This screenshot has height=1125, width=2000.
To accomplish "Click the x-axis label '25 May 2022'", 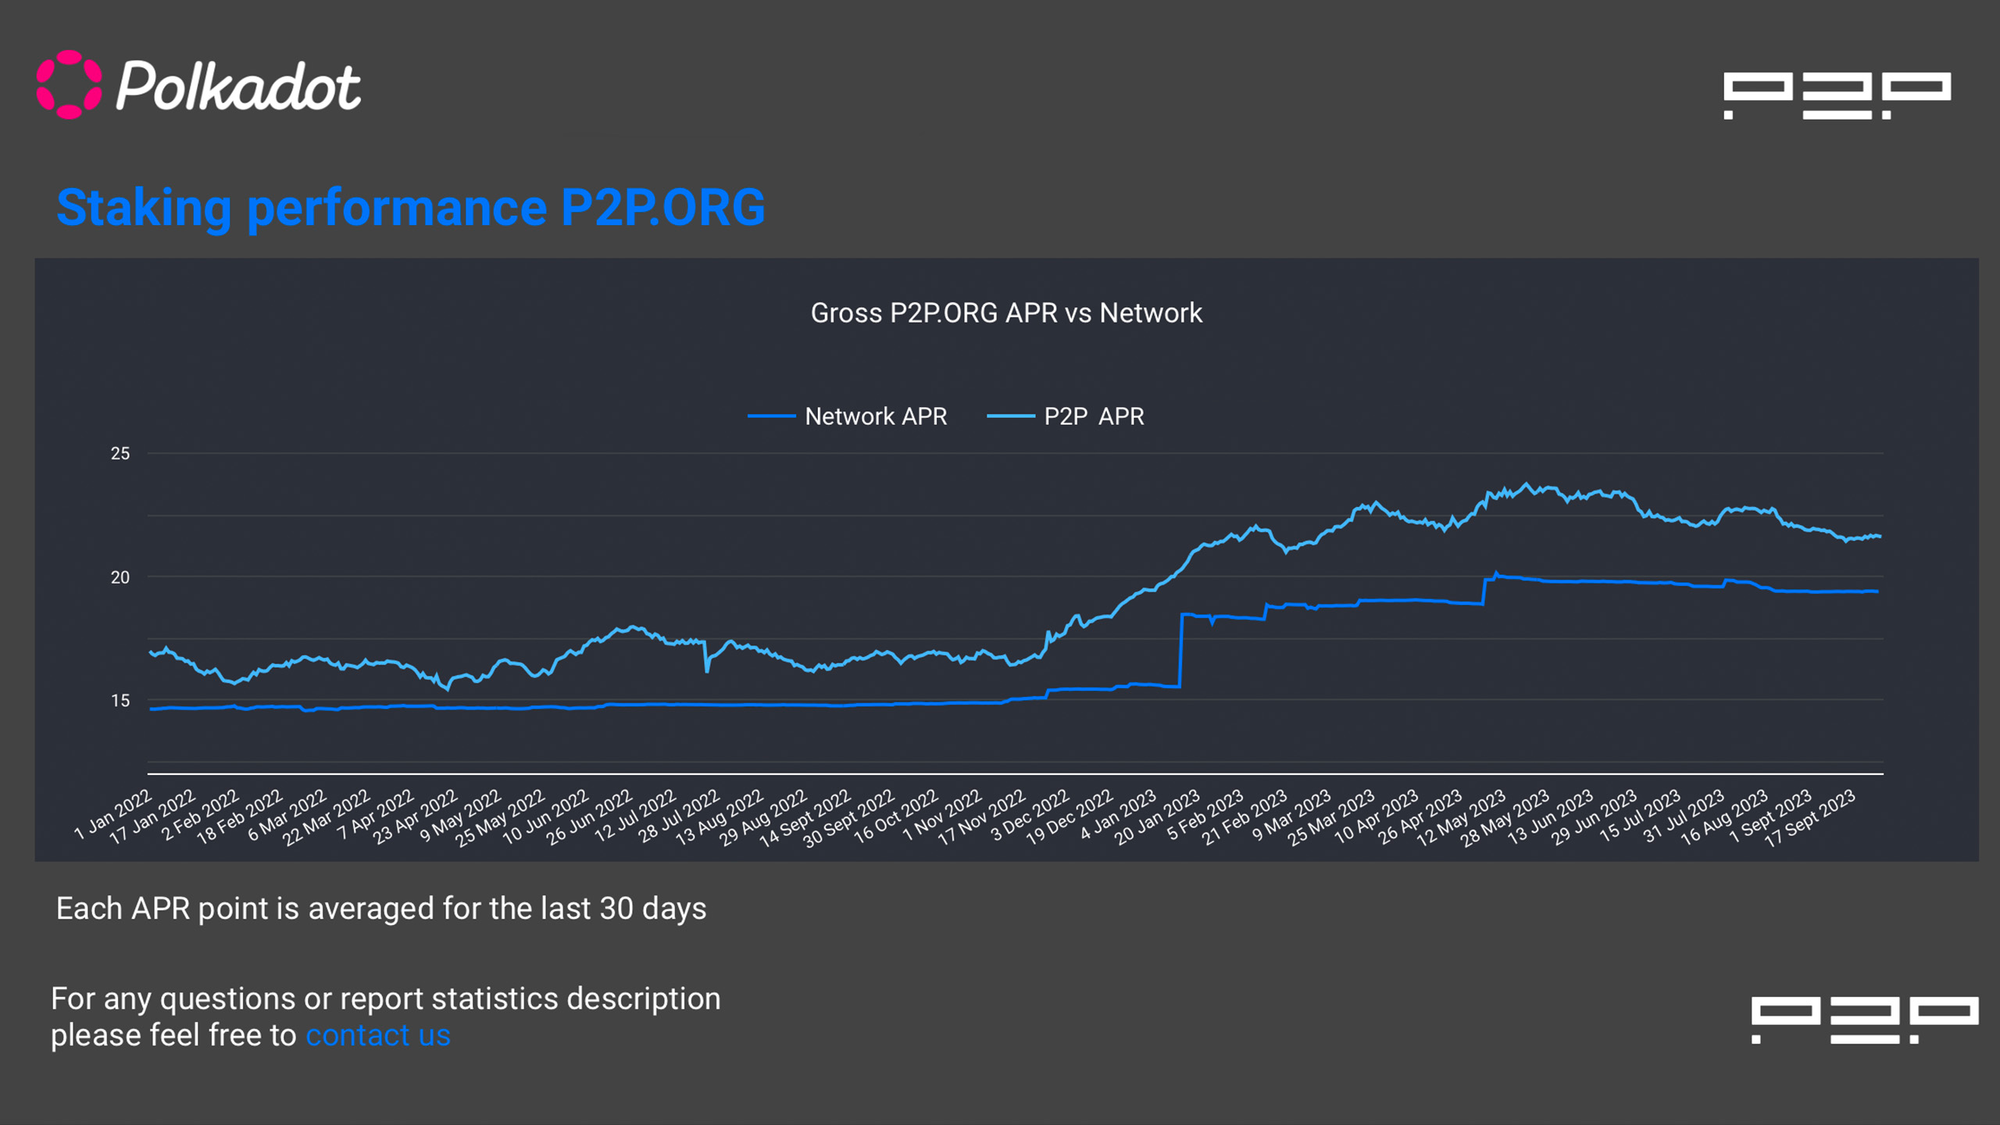I will (500, 818).
